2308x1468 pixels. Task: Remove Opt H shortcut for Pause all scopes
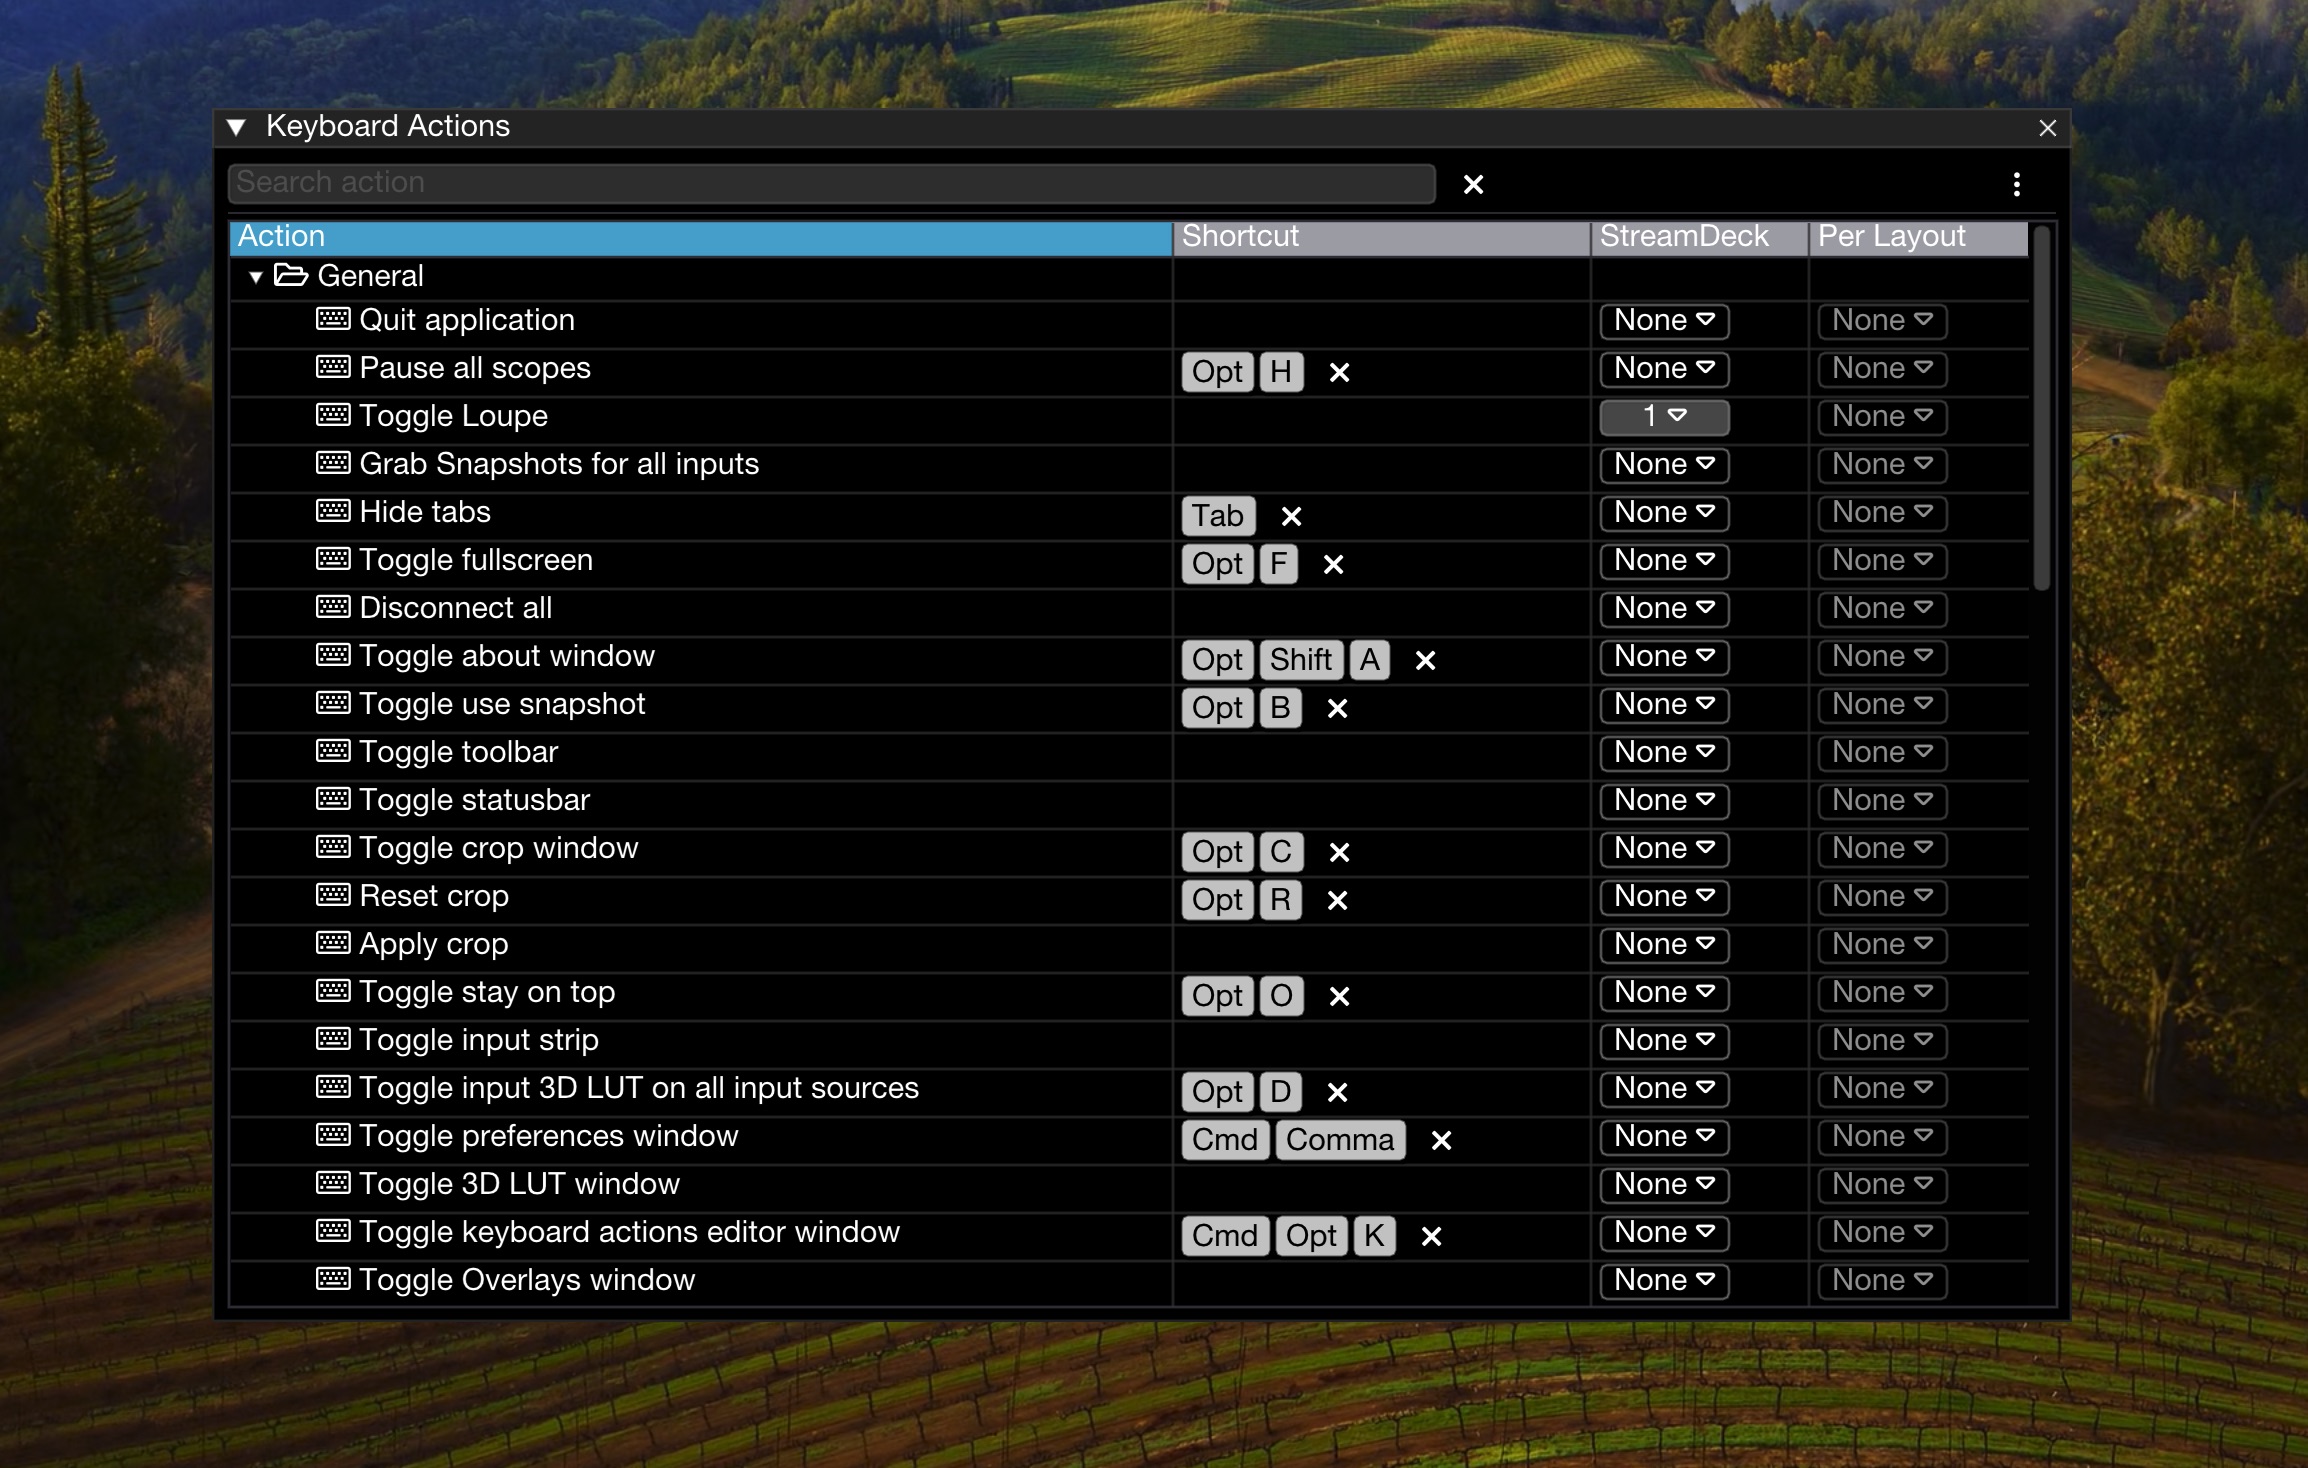coord(1339,372)
